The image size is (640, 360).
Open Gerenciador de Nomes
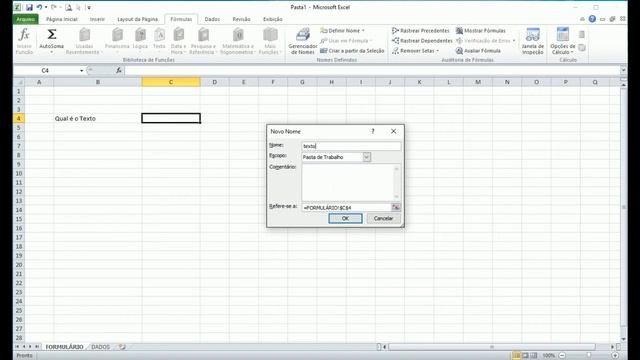click(x=302, y=41)
